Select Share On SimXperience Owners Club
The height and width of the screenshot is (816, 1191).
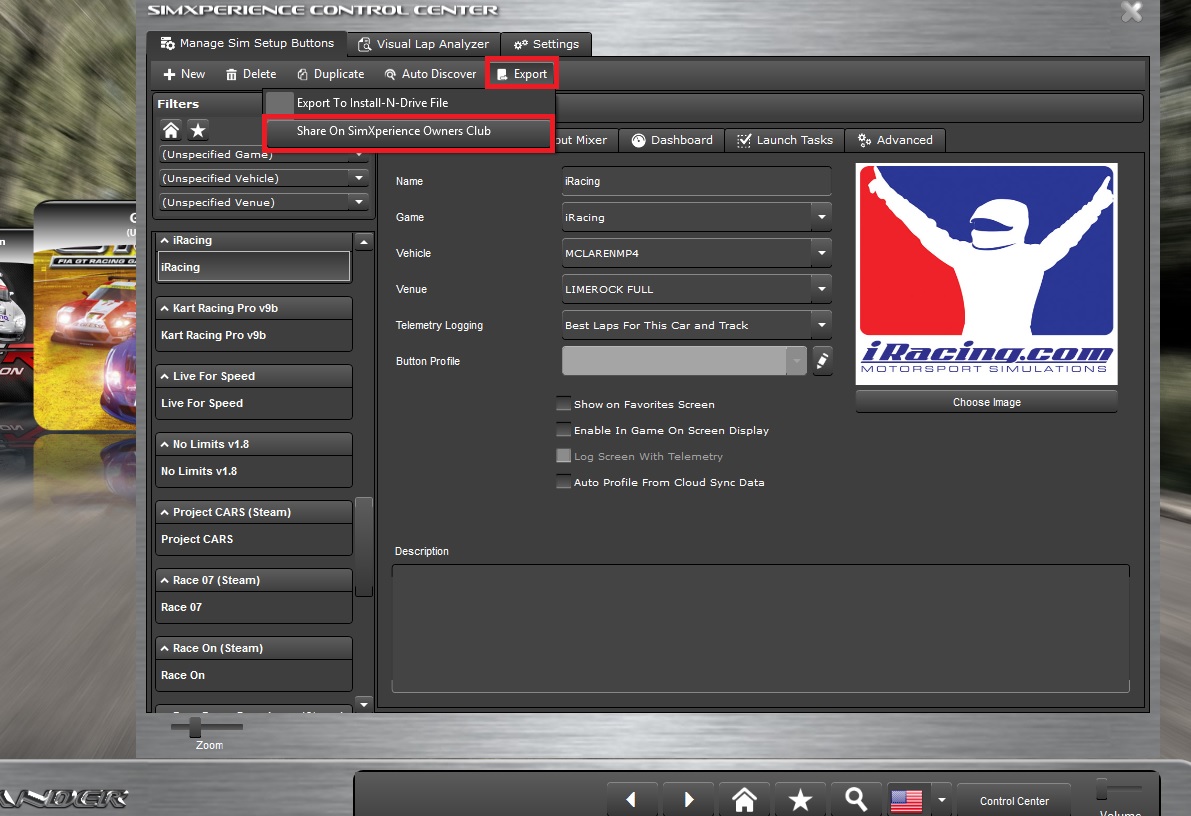click(x=408, y=131)
